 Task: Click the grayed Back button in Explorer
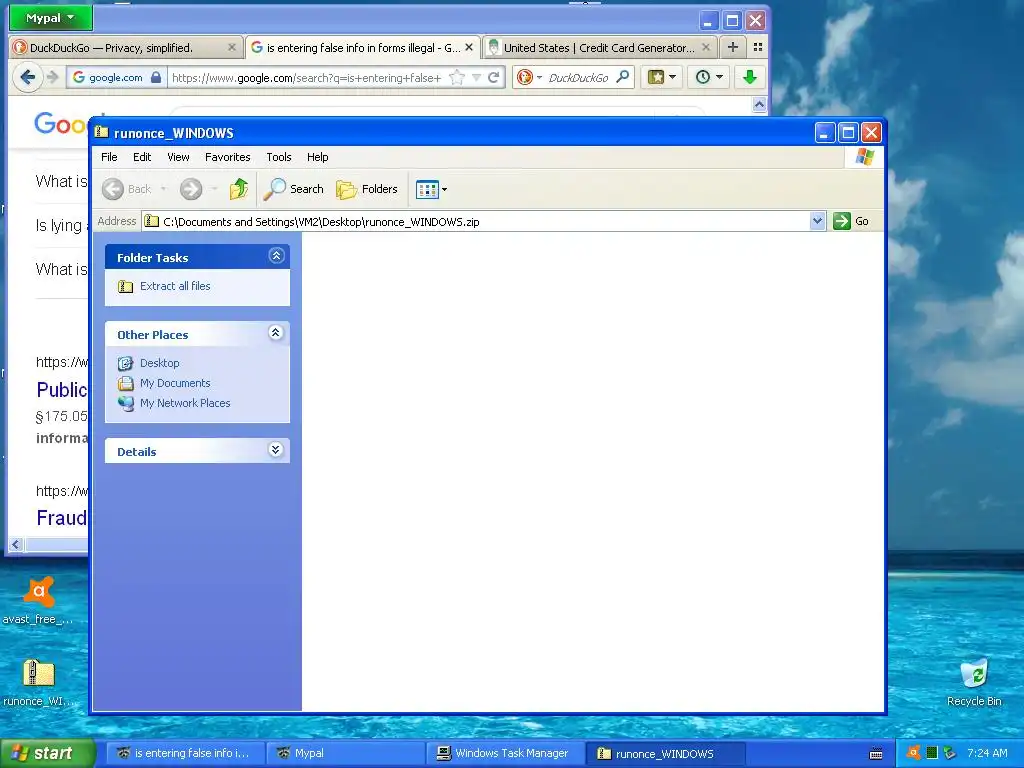(127, 189)
